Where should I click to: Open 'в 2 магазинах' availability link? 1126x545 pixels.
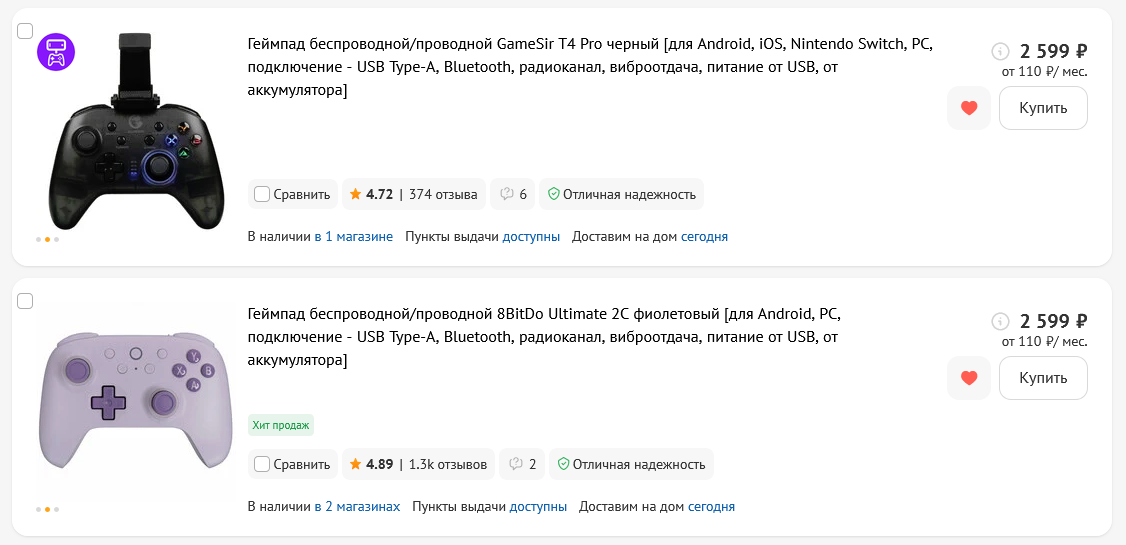coord(357,507)
